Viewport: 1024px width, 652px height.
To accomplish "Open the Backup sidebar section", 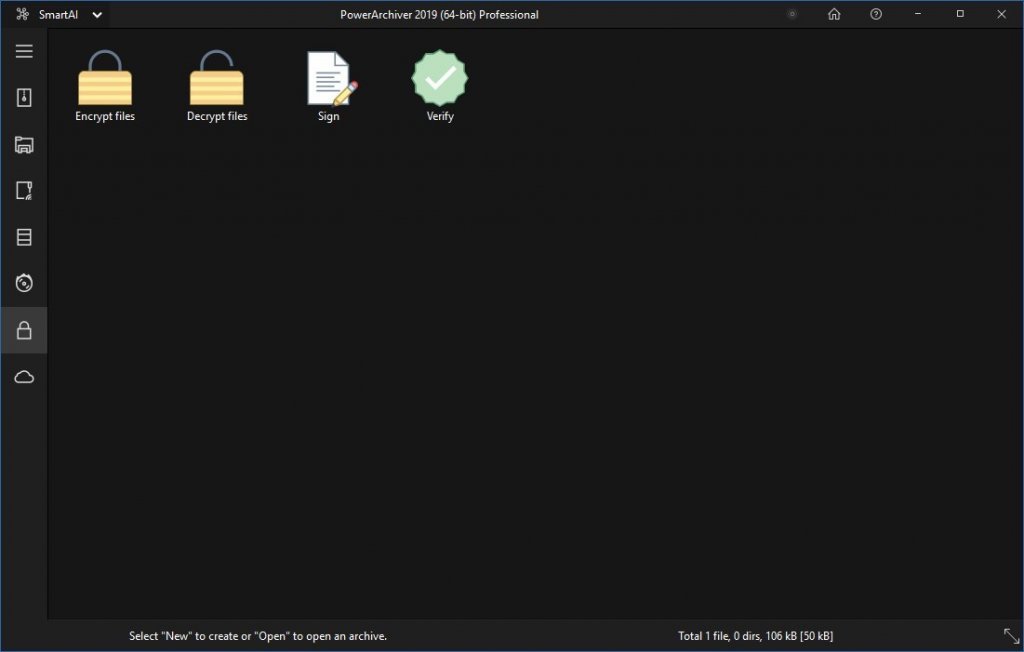I will pos(24,237).
